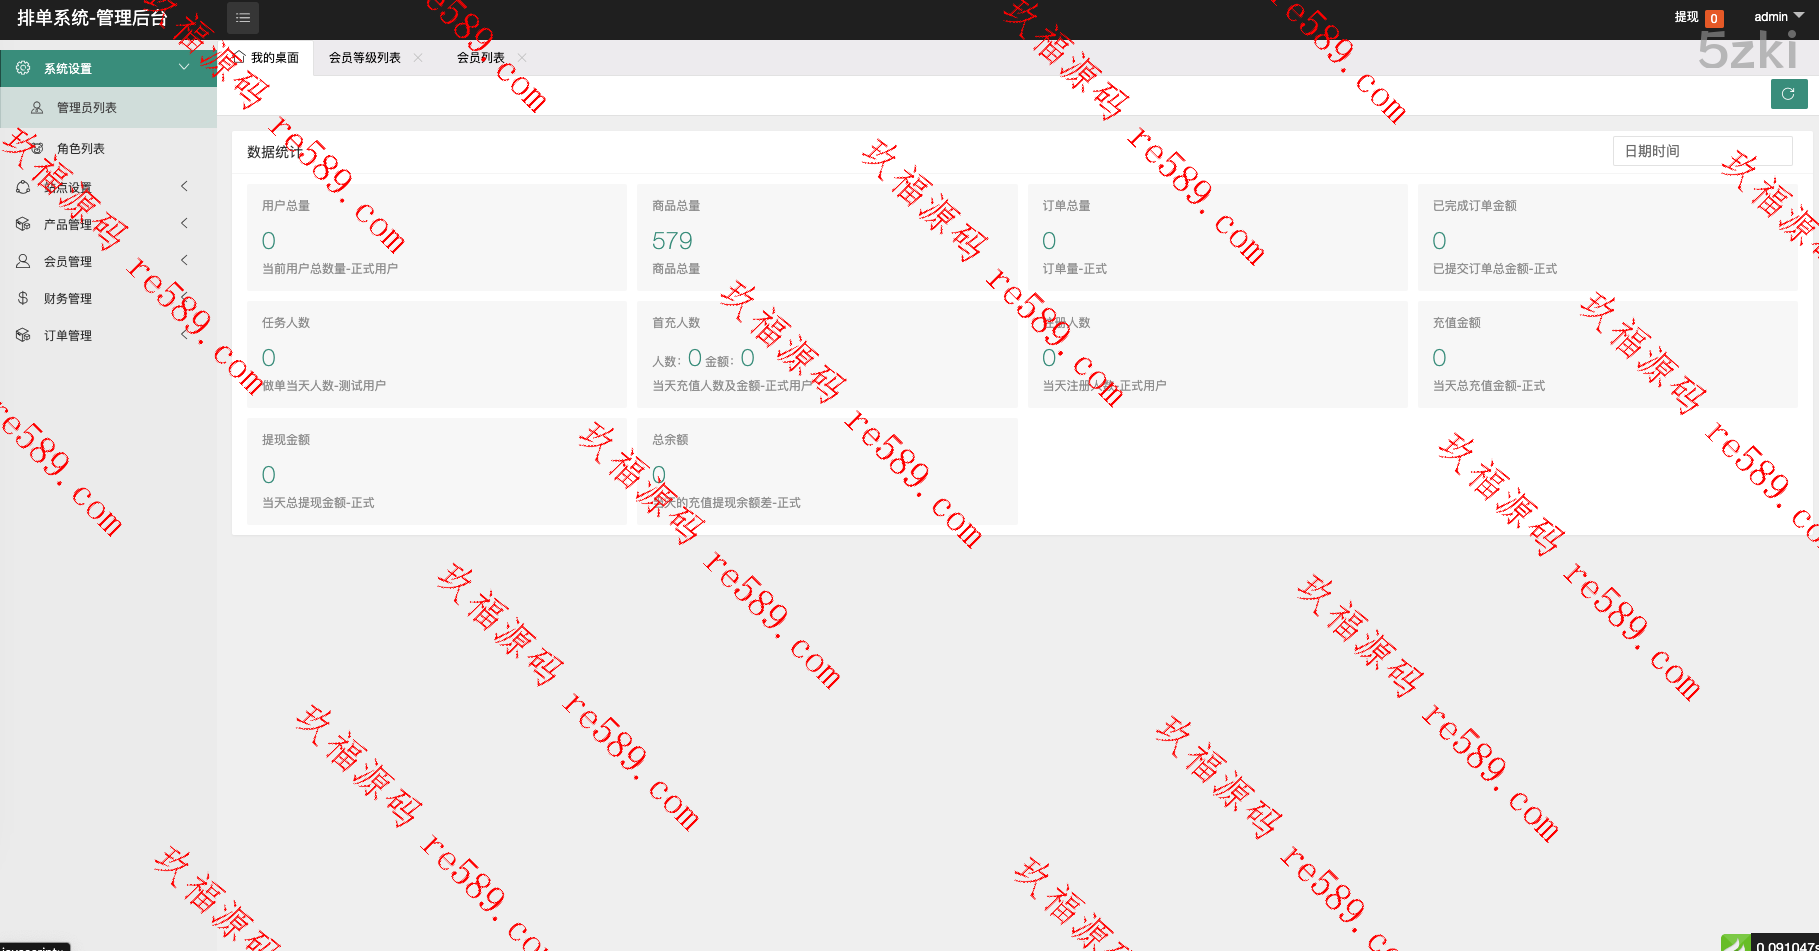The width and height of the screenshot is (1819, 951).
Task: Click the 任务人数 card title
Action: (x=286, y=323)
